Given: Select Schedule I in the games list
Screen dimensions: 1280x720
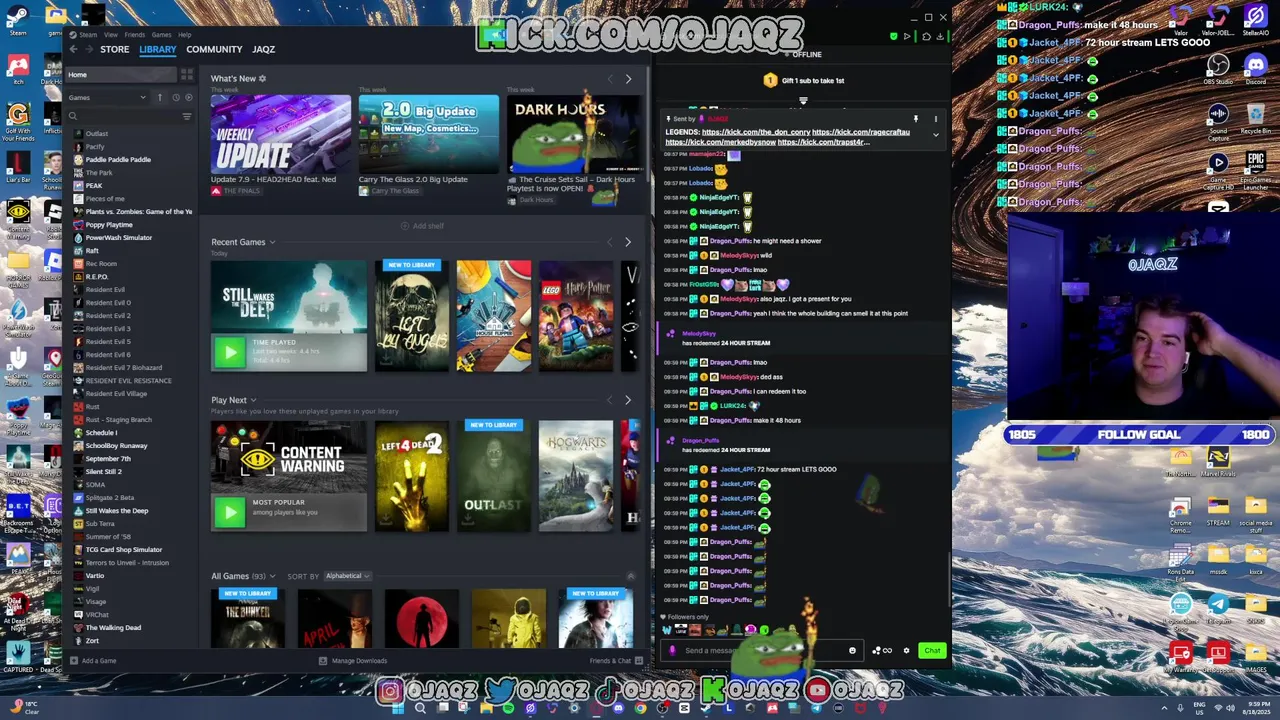Looking at the screenshot, I should (x=101, y=433).
